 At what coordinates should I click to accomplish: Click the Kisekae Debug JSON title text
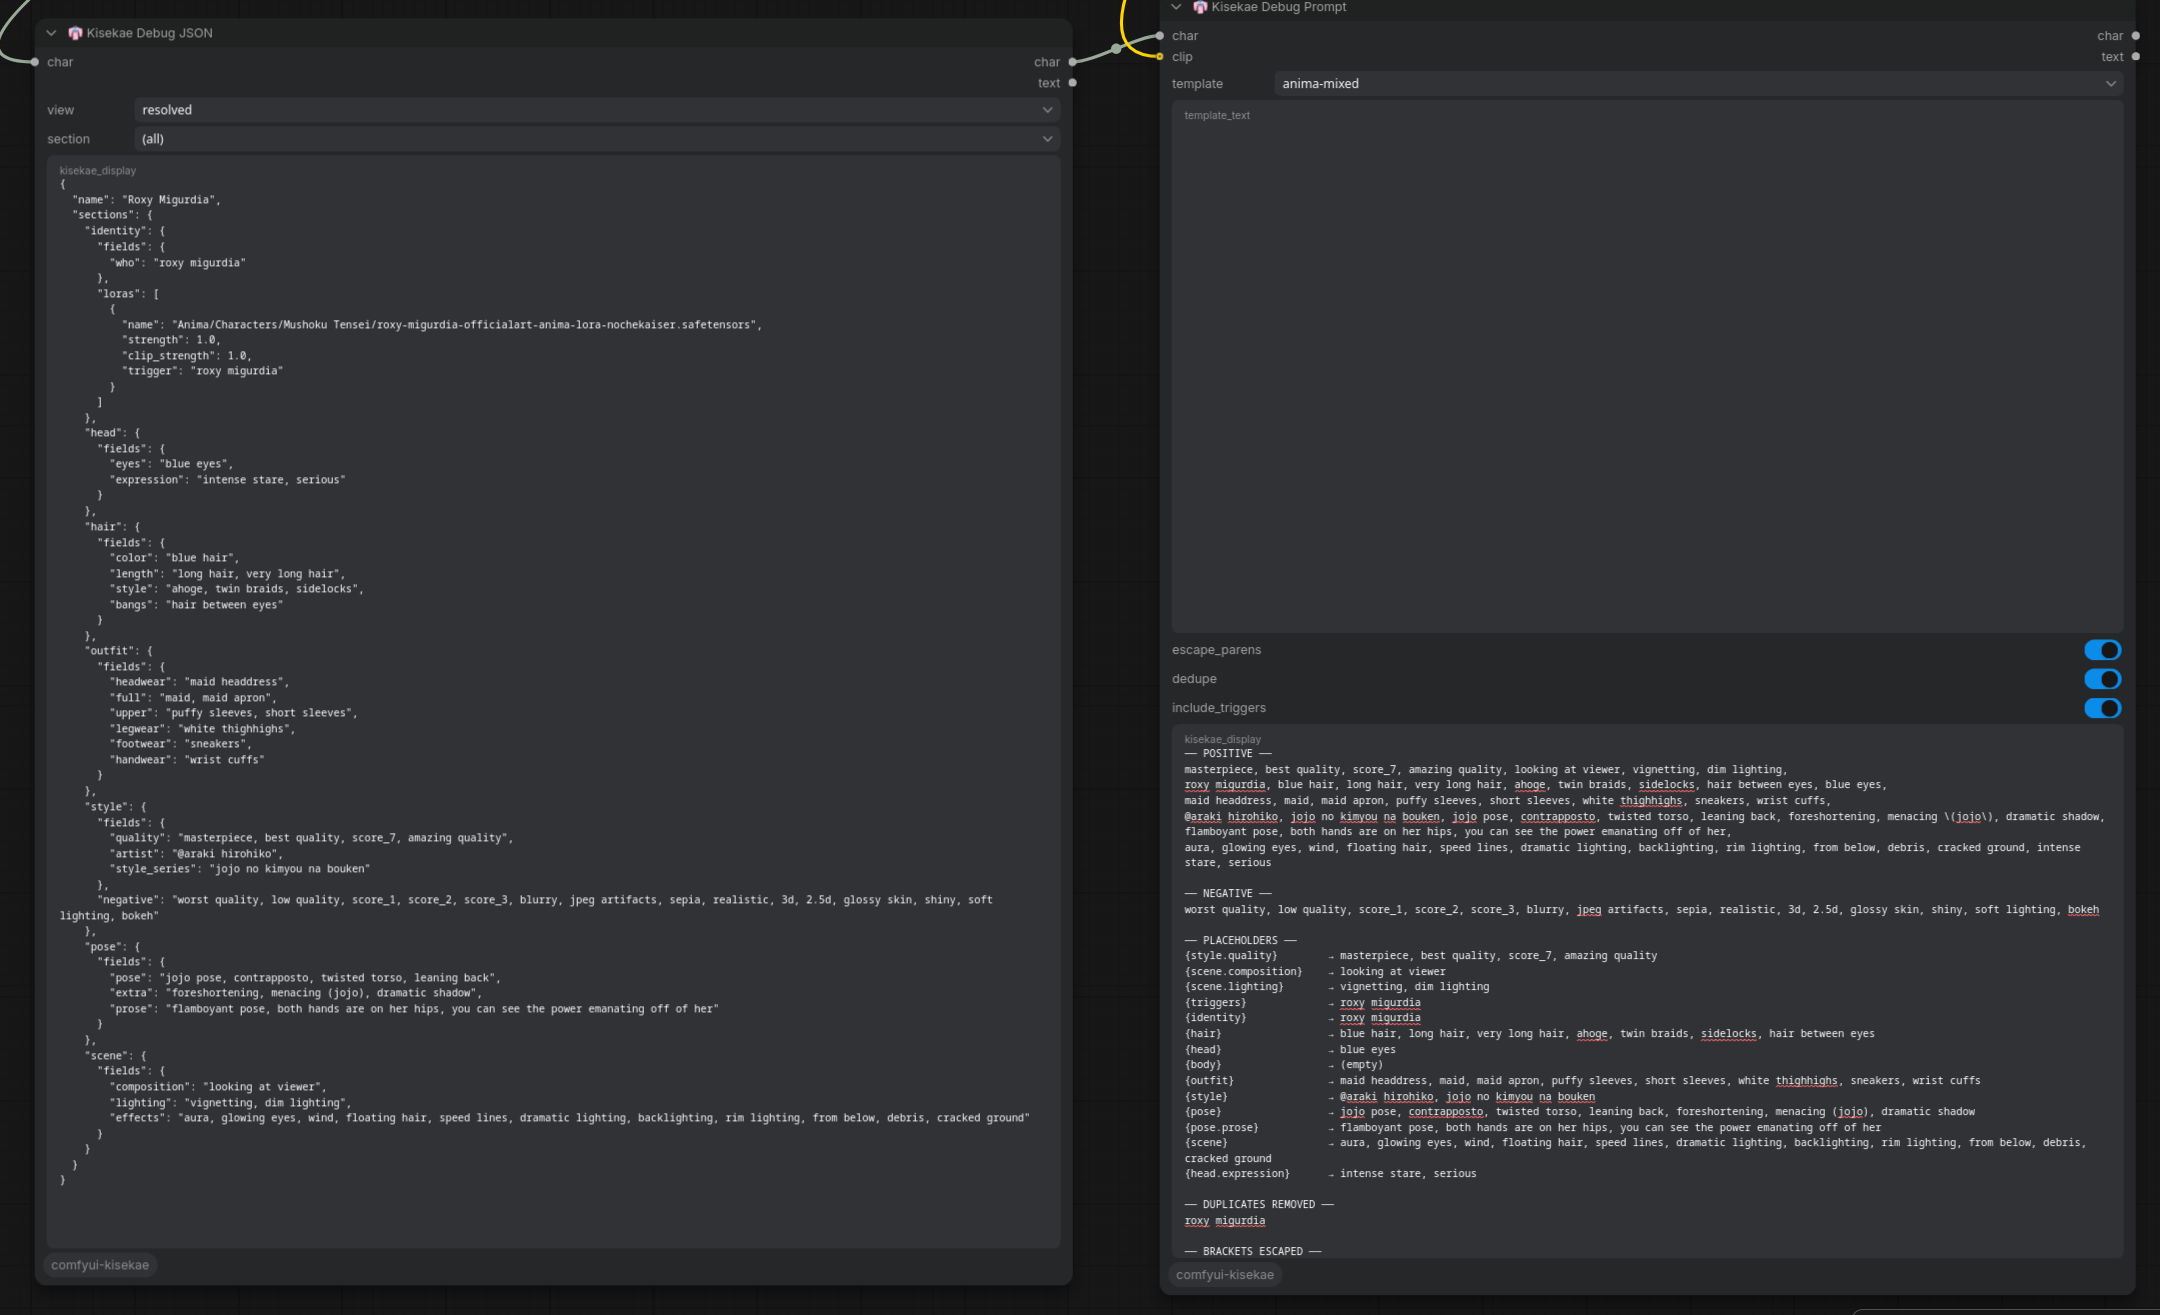click(x=150, y=33)
